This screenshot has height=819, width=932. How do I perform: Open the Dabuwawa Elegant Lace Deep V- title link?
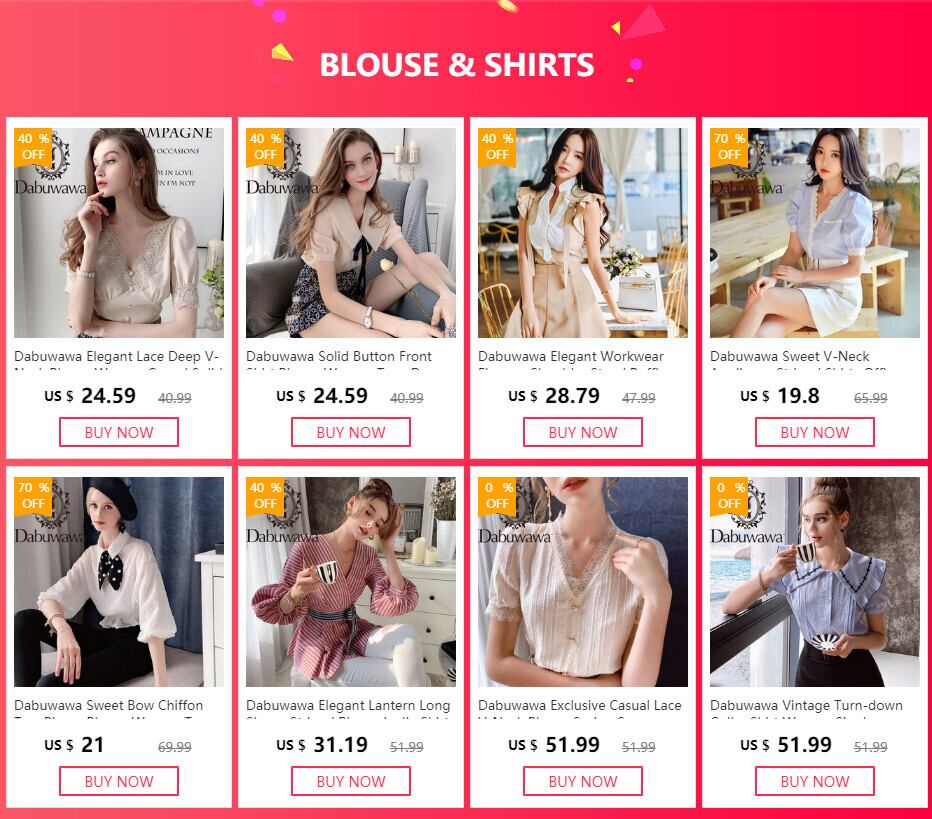coord(116,357)
